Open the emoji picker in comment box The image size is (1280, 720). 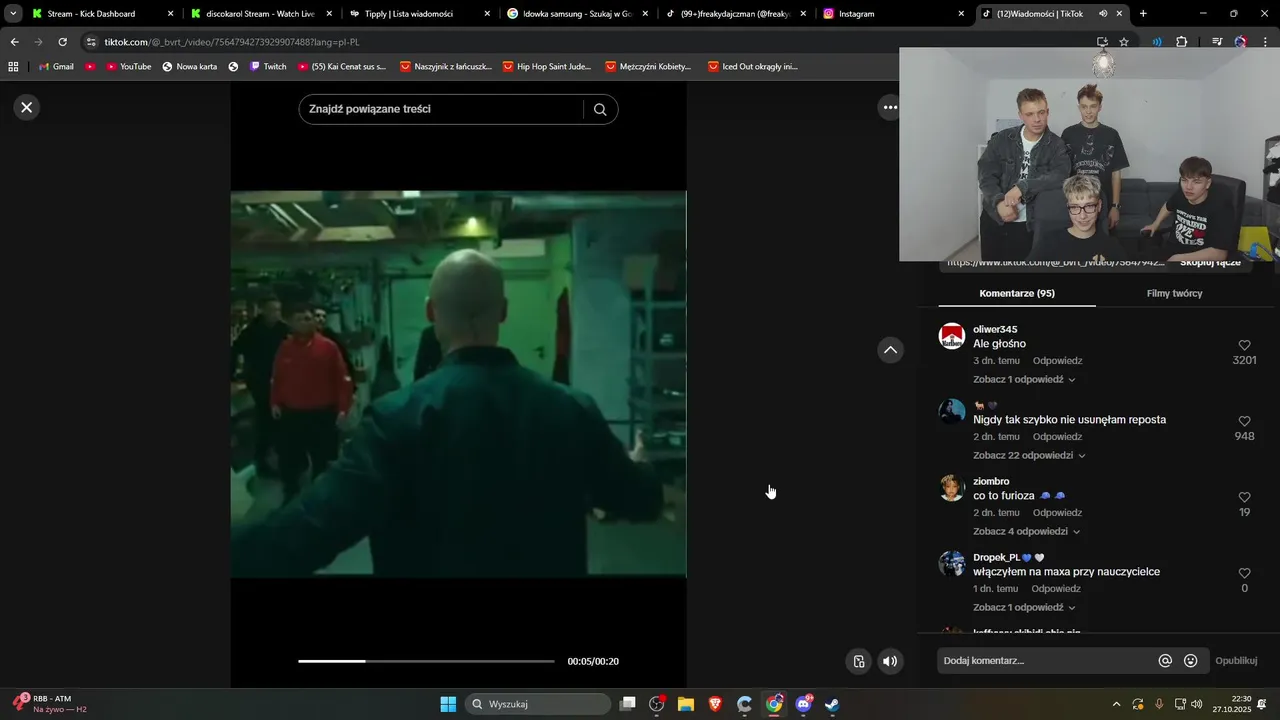click(1190, 661)
